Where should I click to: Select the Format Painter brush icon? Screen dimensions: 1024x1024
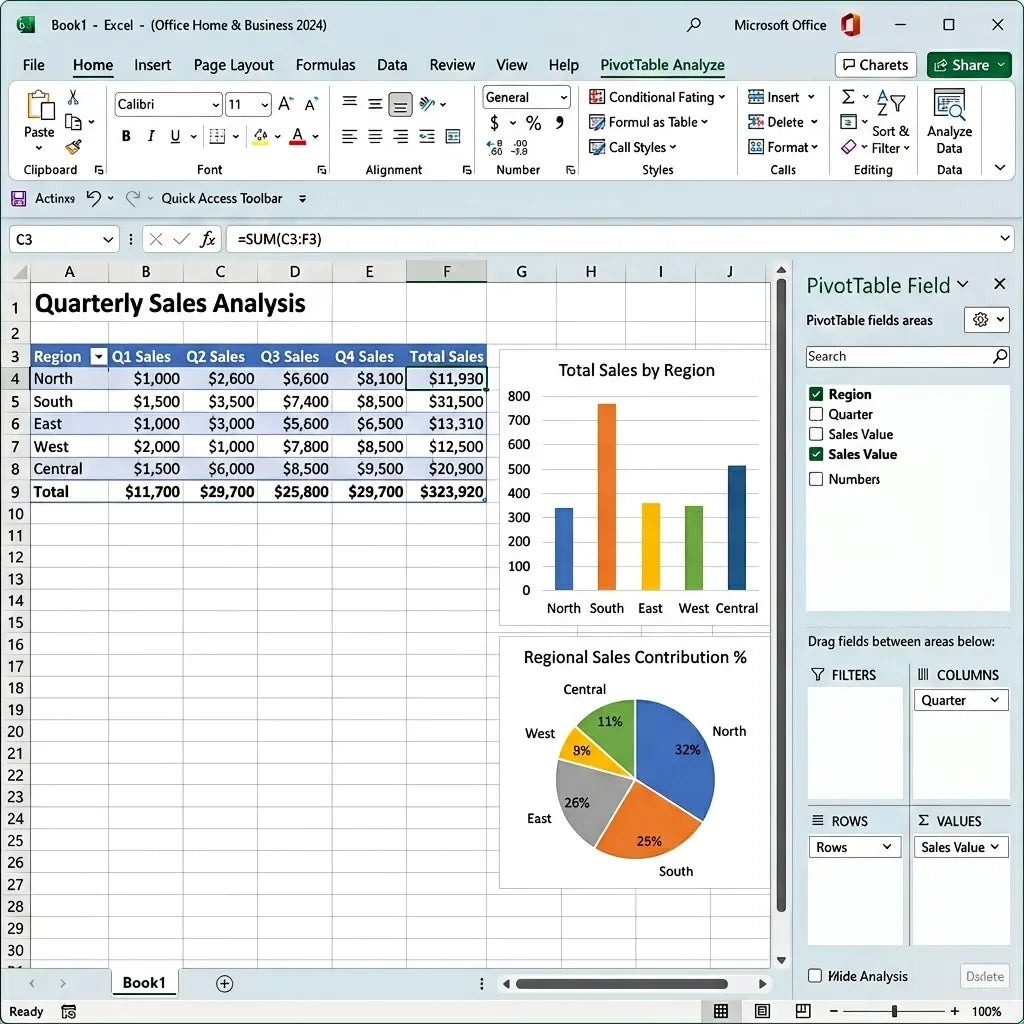(73, 147)
